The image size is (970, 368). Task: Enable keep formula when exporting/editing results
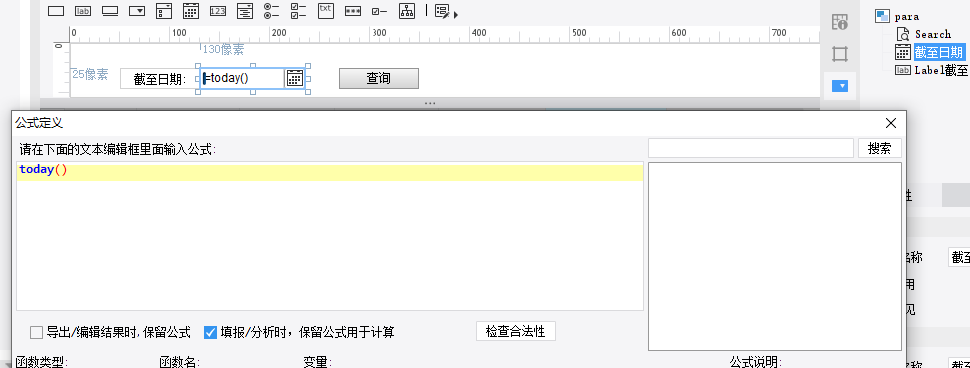36,333
